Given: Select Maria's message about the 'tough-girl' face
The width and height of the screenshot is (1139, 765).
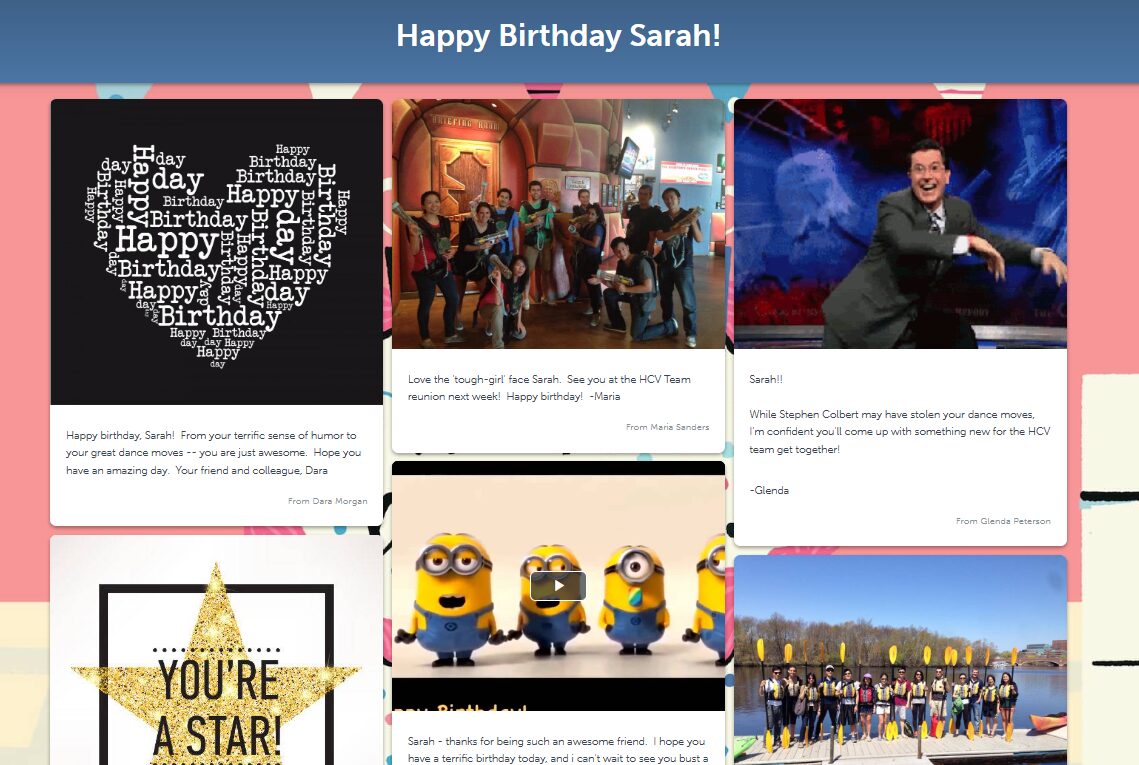Looking at the screenshot, I should (548, 387).
